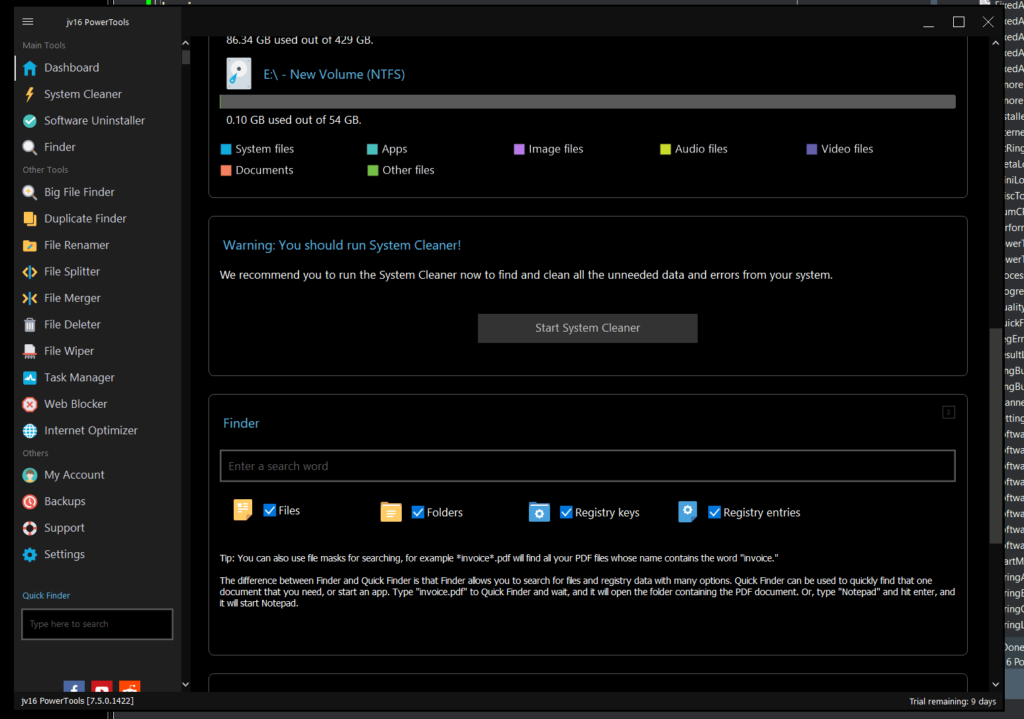Click the Big File Finder icon
This screenshot has width=1024, height=719.
click(29, 192)
